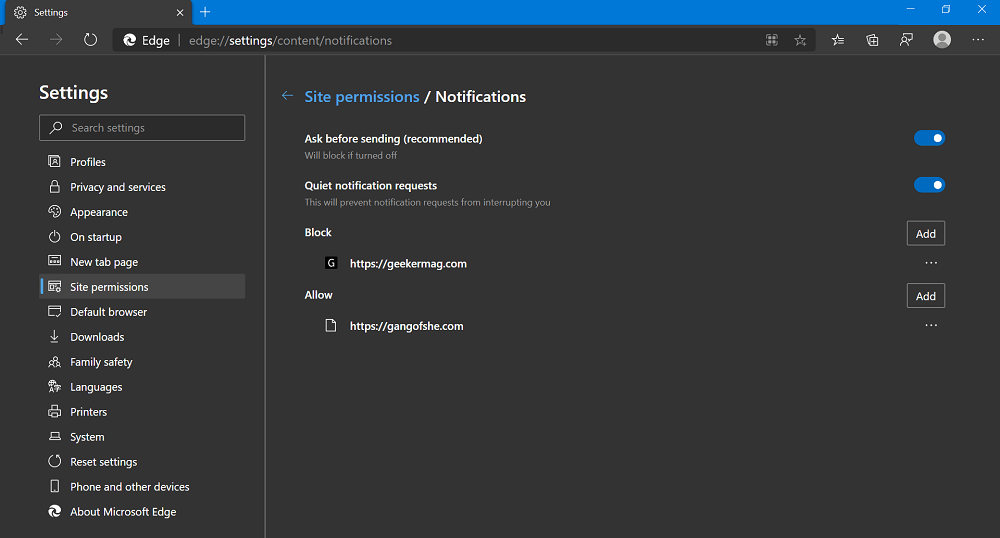
Task: Open On startup settings
Action: tap(142, 236)
